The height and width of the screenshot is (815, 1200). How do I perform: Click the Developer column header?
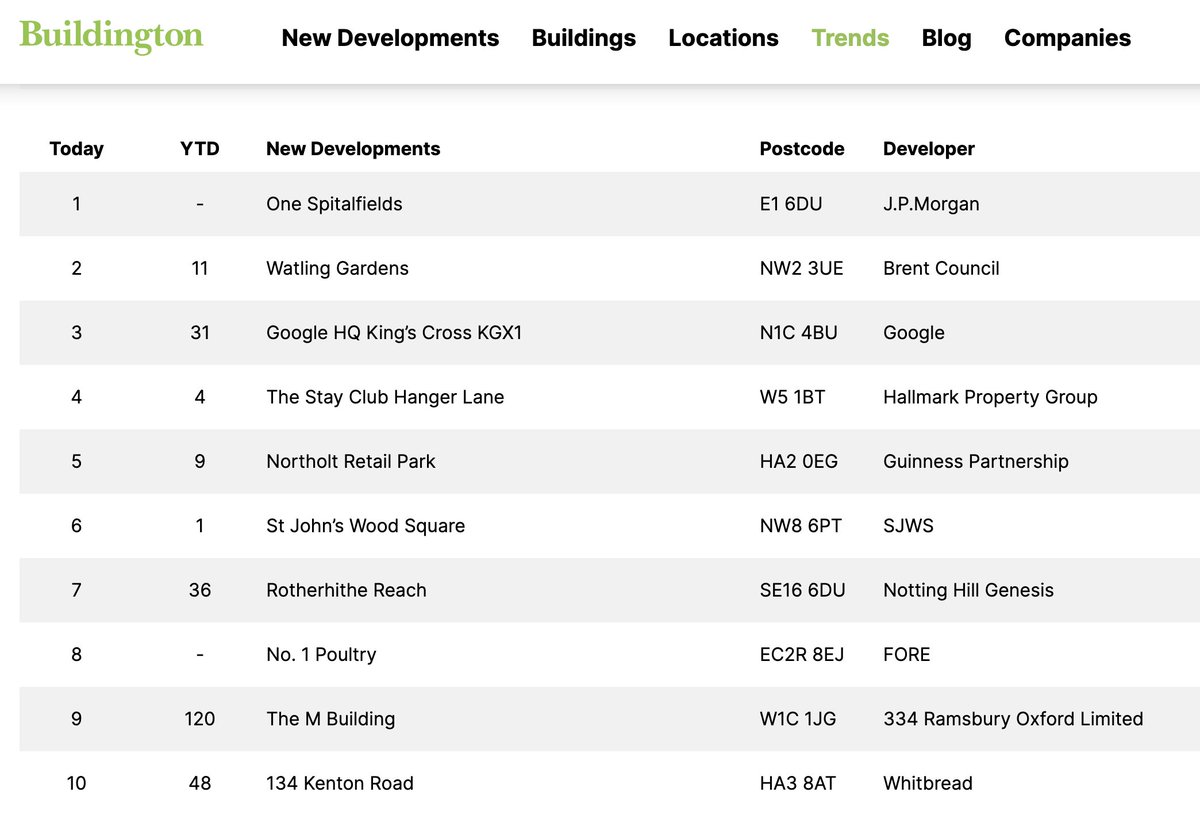929,149
